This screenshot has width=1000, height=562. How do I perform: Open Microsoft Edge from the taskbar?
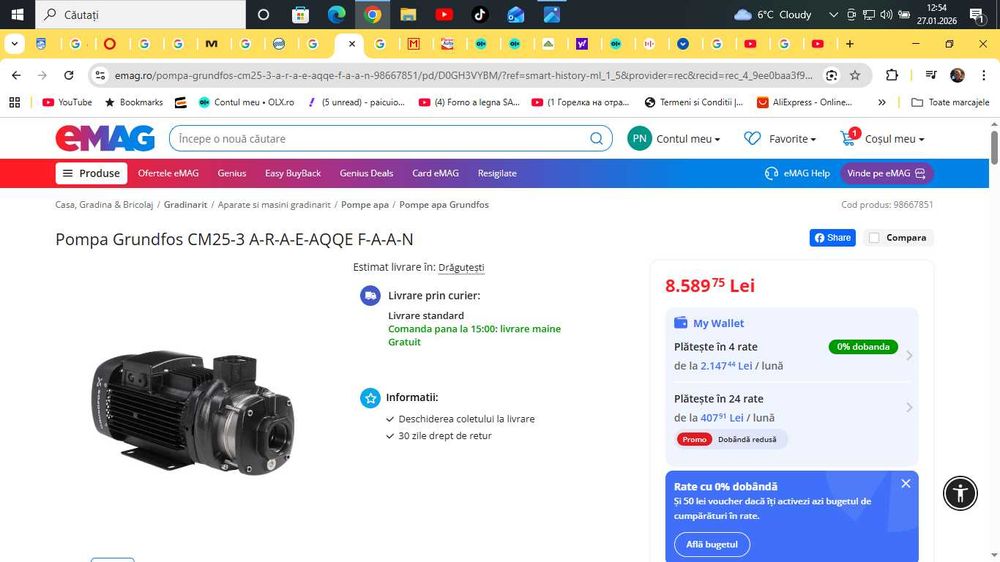click(336, 14)
